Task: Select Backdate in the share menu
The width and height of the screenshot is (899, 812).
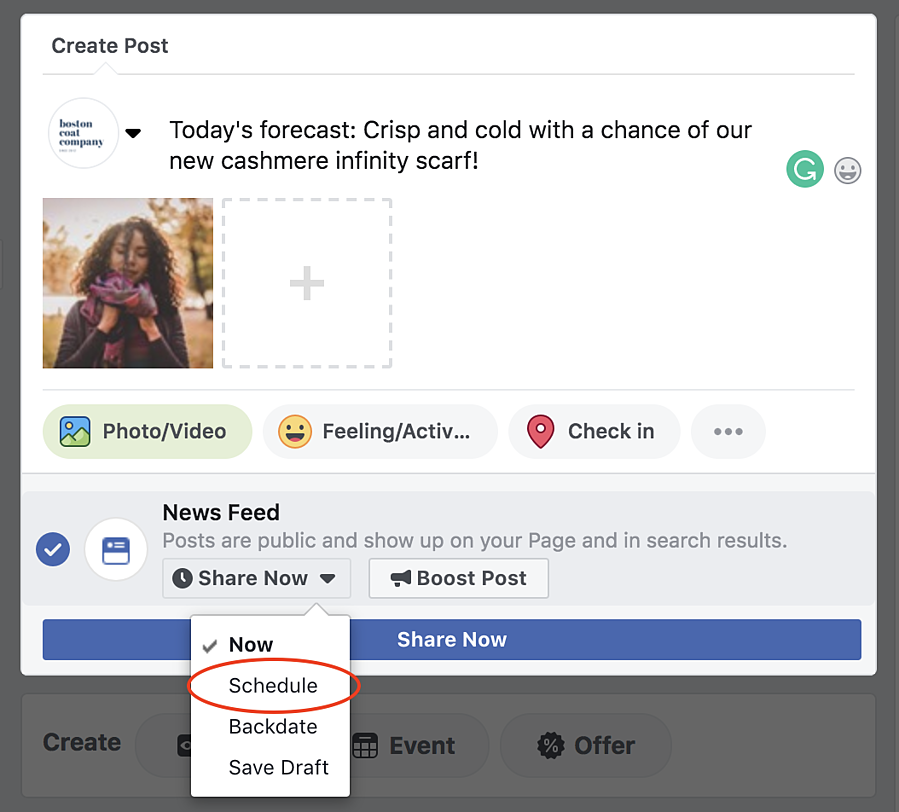Action: (272, 727)
